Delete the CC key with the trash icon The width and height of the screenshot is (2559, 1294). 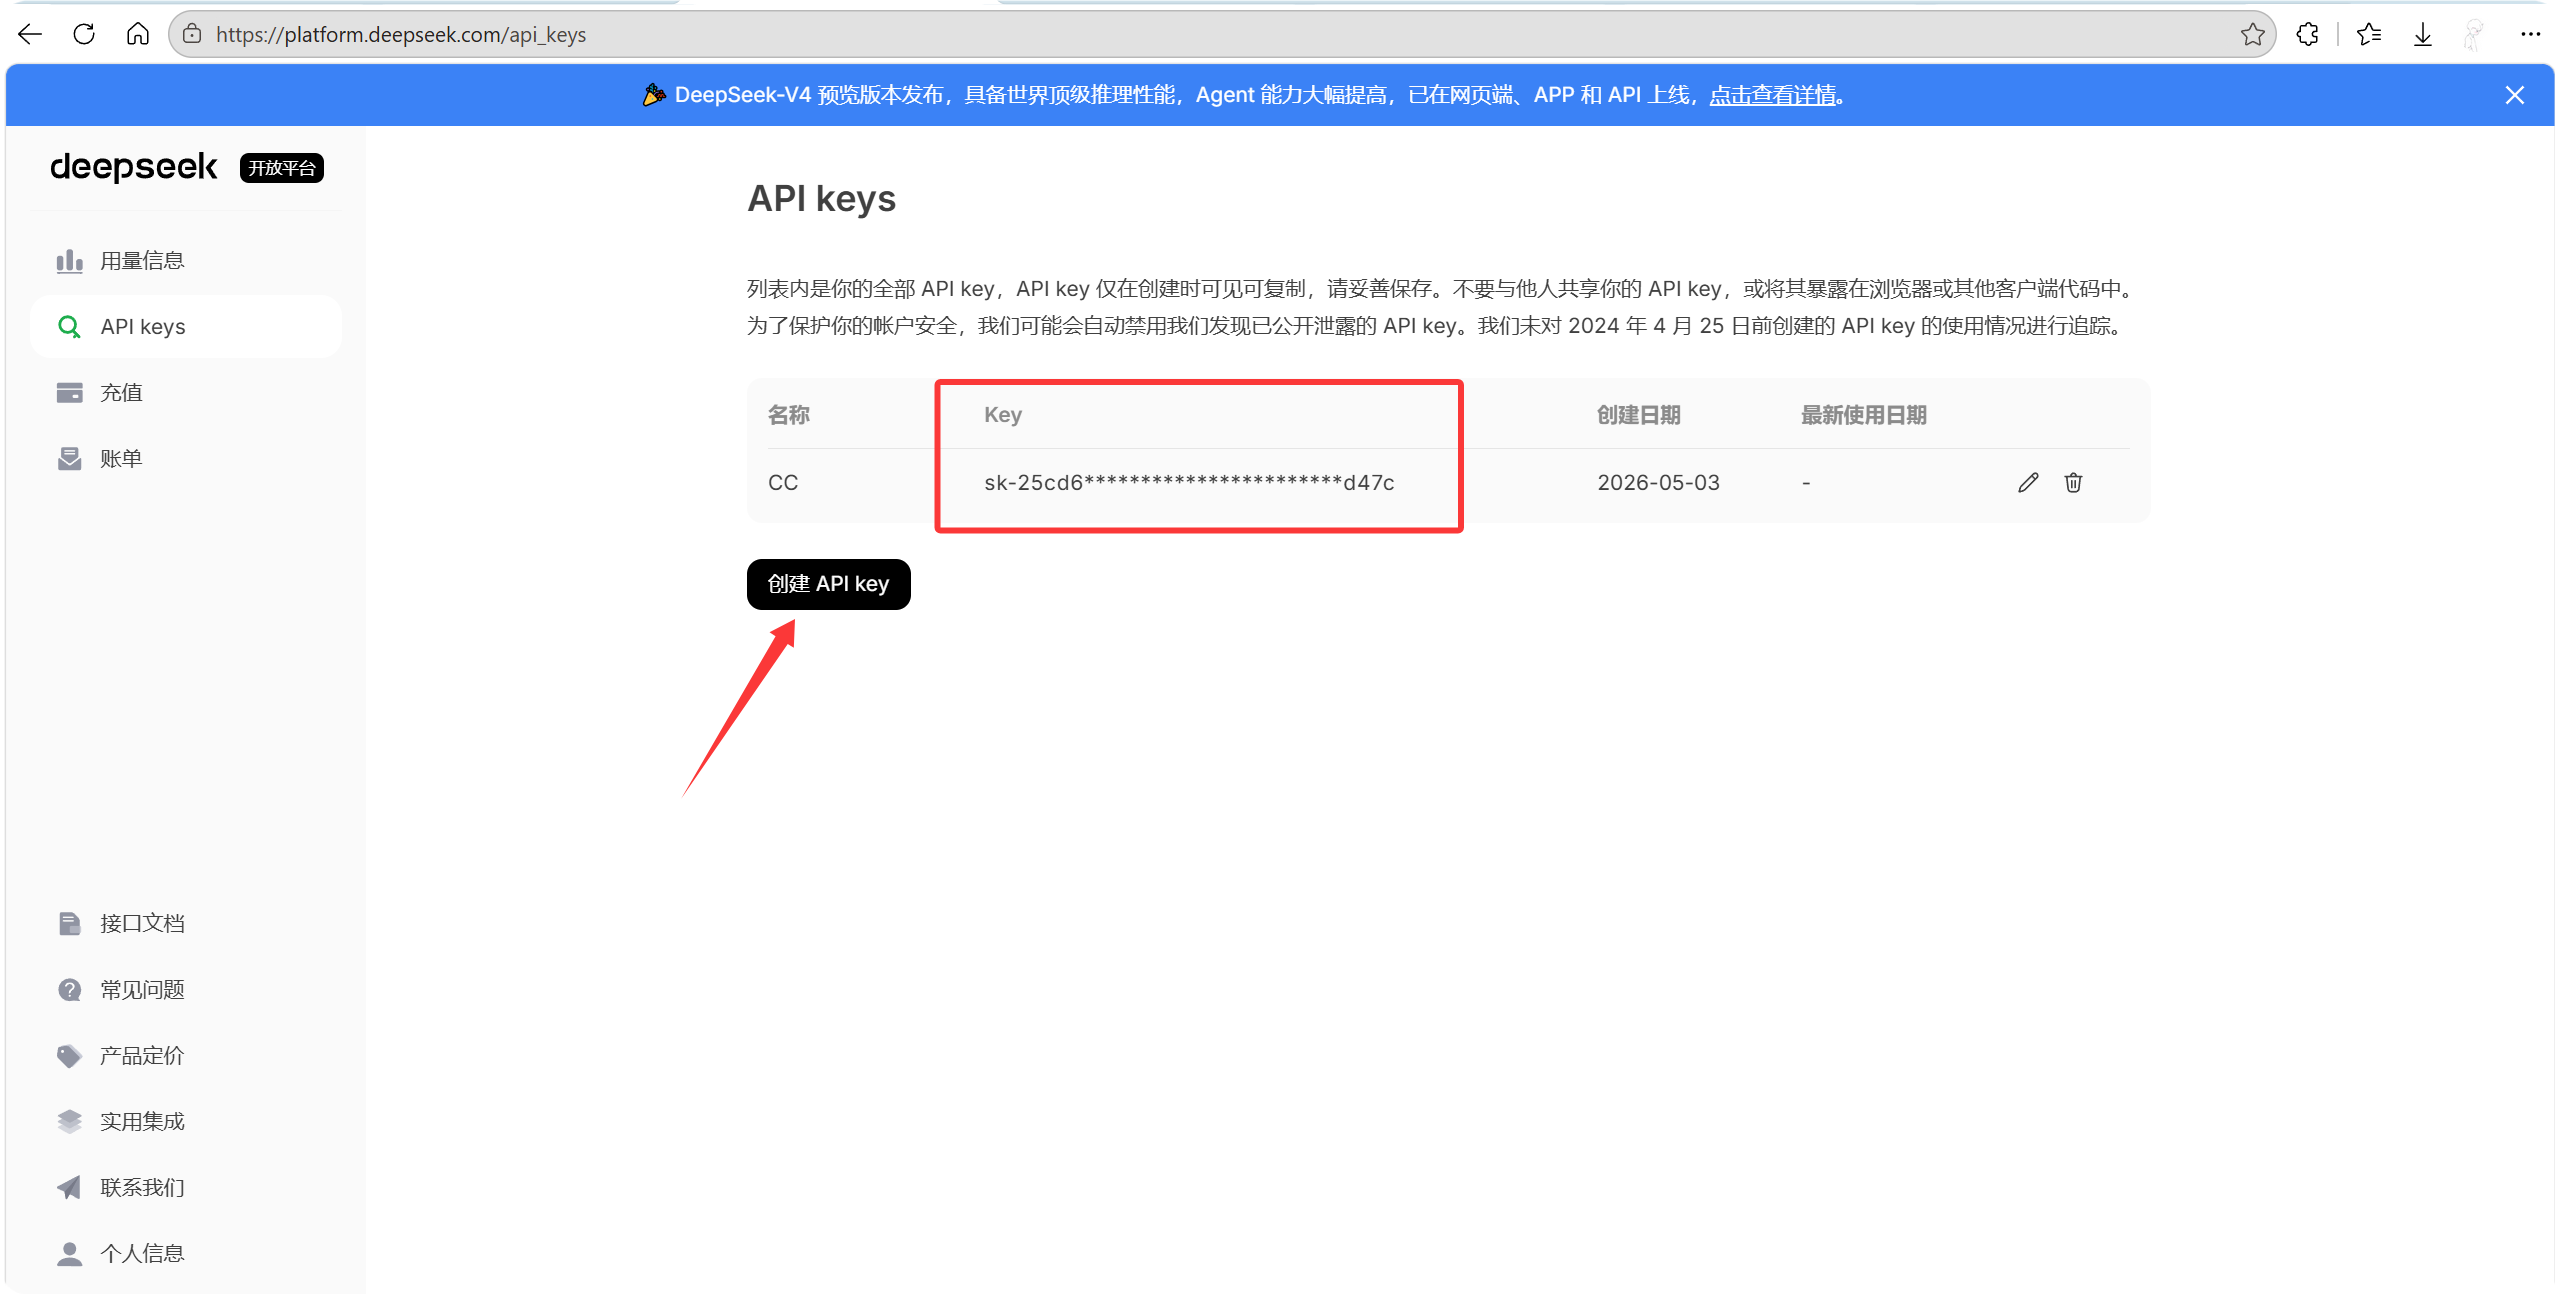[2073, 483]
